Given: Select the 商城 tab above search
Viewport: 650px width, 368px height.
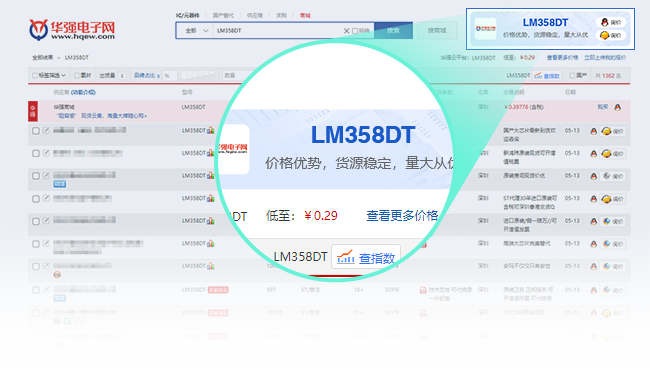Looking at the screenshot, I should pyautogui.click(x=305, y=16).
